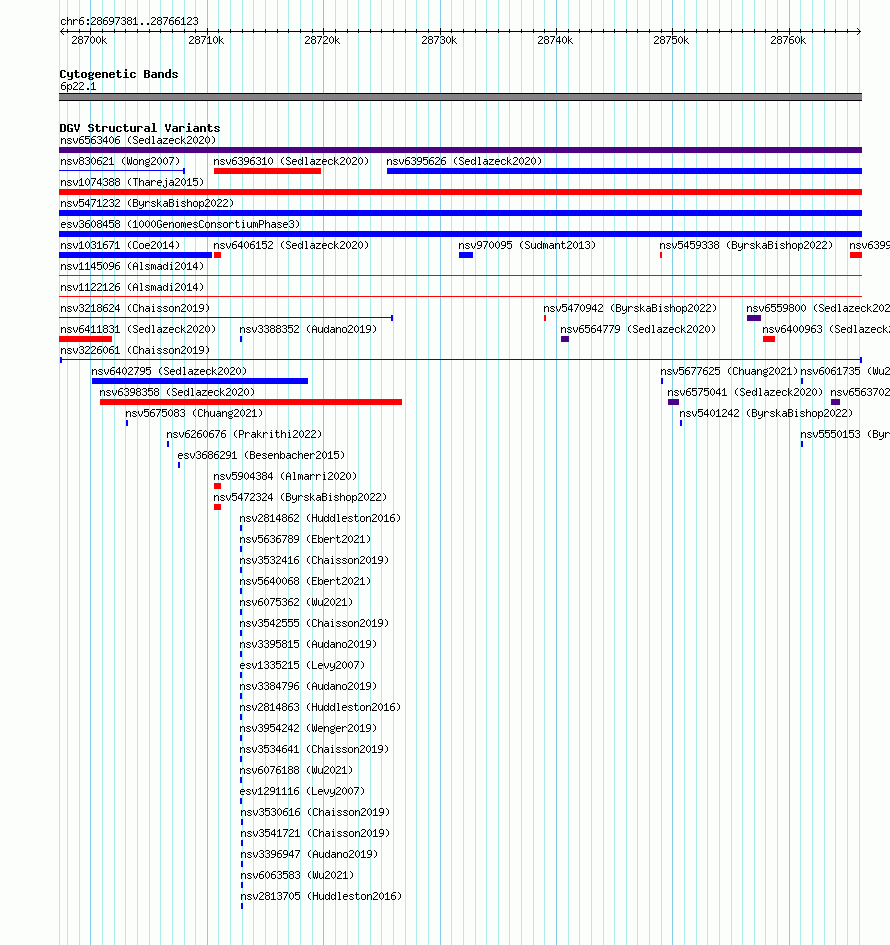
Task: Open nsv3534641 (Chaisson2019) label
Action: click(x=314, y=750)
